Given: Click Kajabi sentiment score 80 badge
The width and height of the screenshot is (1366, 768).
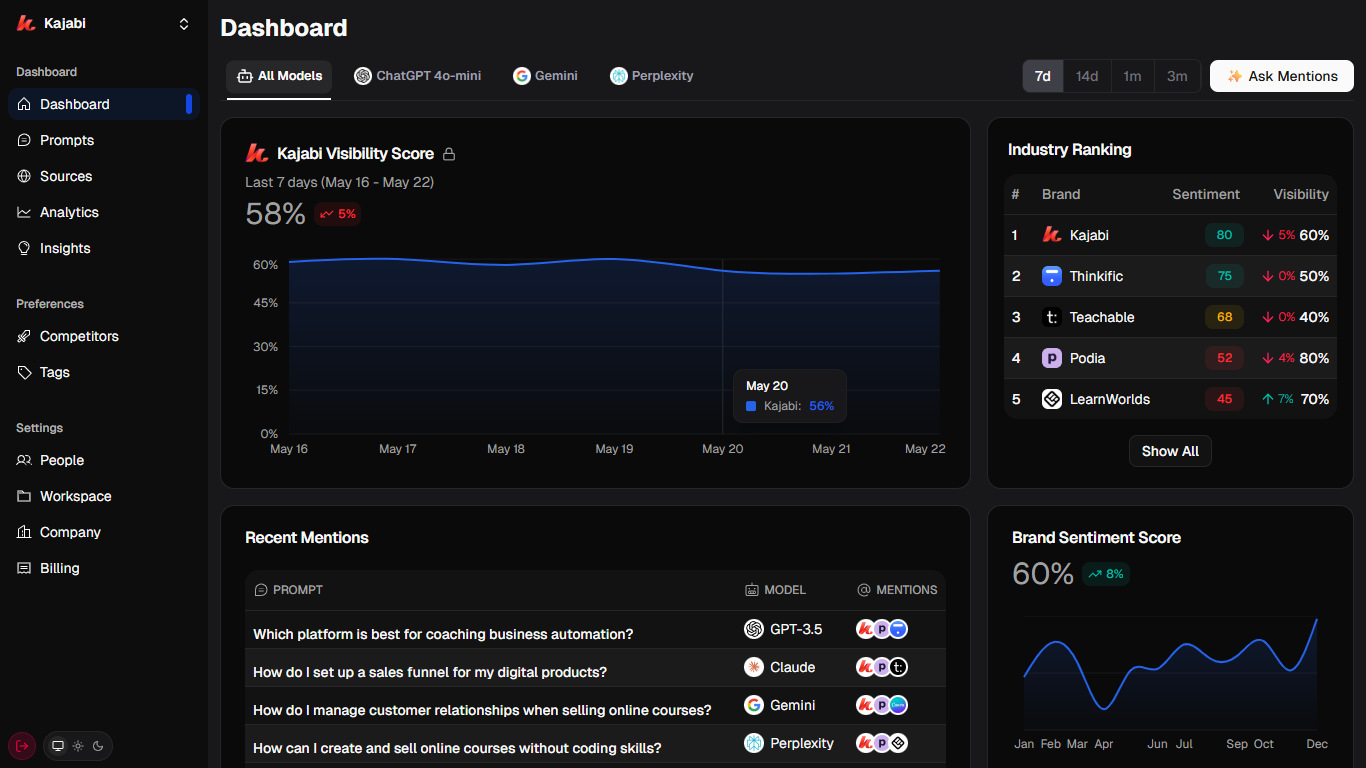Looking at the screenshot, I should point(1224,235).
